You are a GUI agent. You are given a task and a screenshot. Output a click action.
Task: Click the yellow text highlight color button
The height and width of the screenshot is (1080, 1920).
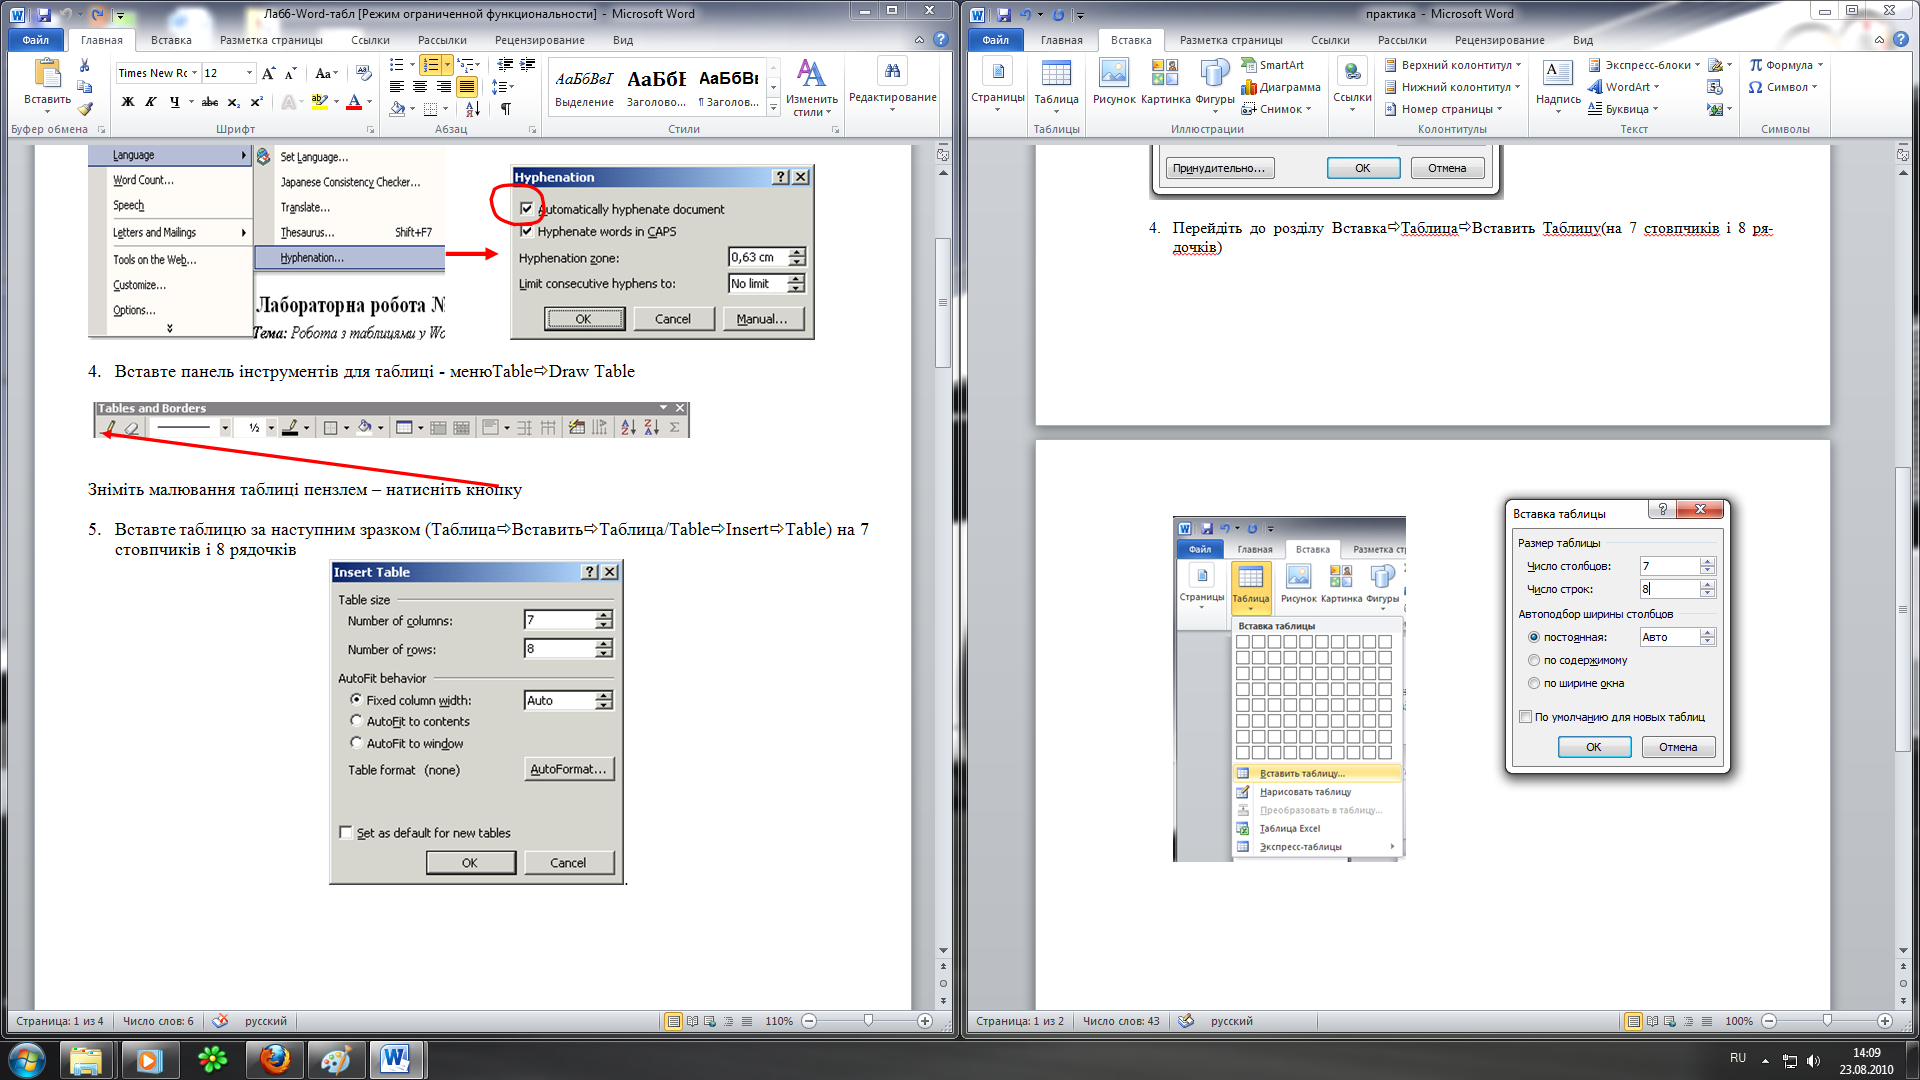click(x=319, y=102)
